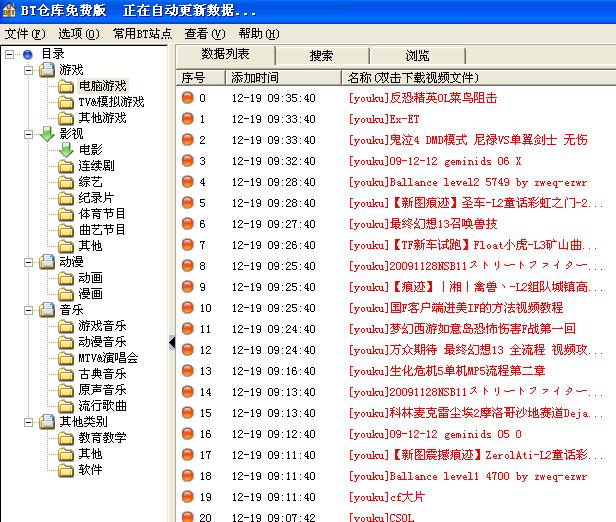Select the 古典音乐 tree item
Screen dimensions: 616x522
pos(103,374)
